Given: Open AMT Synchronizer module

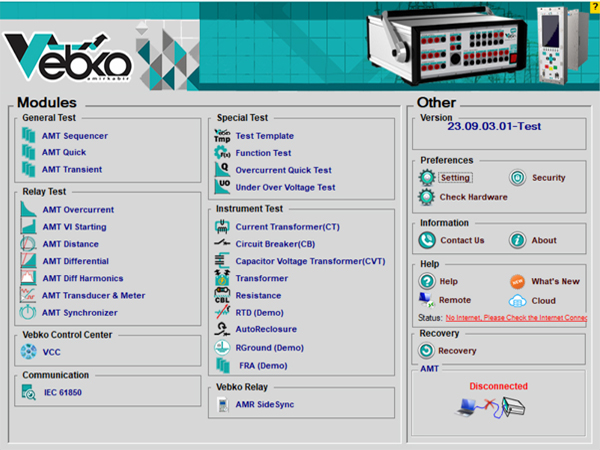Looking at the screenshot, I should tap(80, 313).
